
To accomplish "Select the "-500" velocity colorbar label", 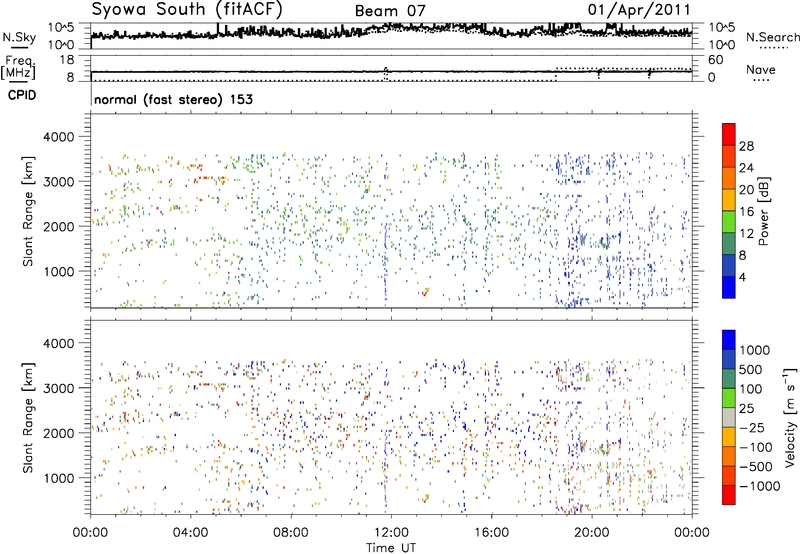I will (756, 466).
